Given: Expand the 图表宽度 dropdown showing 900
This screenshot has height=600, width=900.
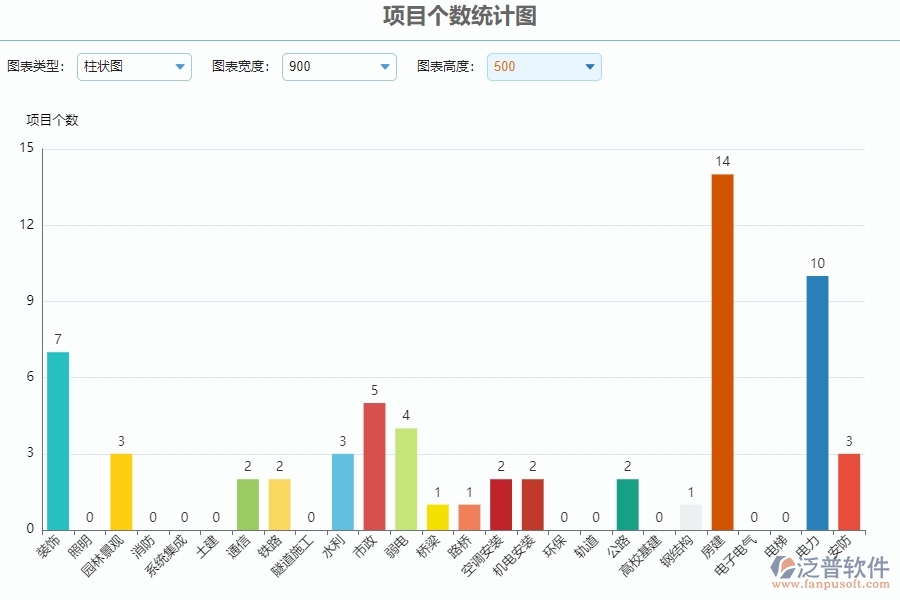Looking at the screenshot, I should [x=339, y=67].
